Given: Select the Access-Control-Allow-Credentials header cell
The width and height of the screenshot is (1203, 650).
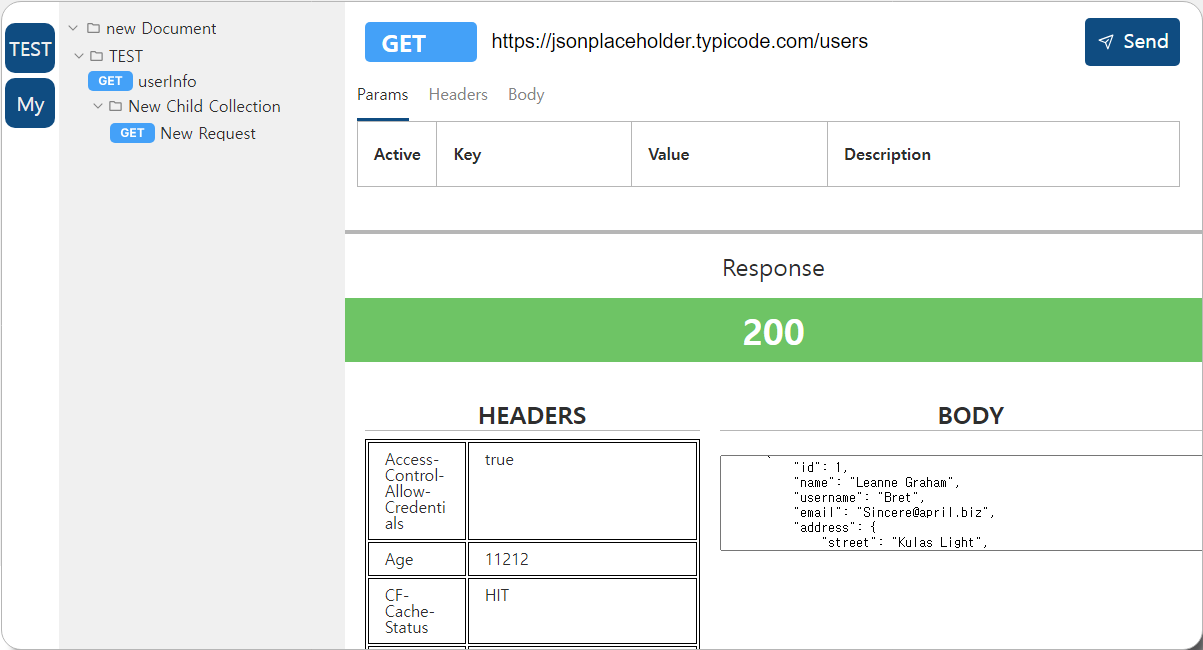Looking at the screenshot, I should coord(417,491).
